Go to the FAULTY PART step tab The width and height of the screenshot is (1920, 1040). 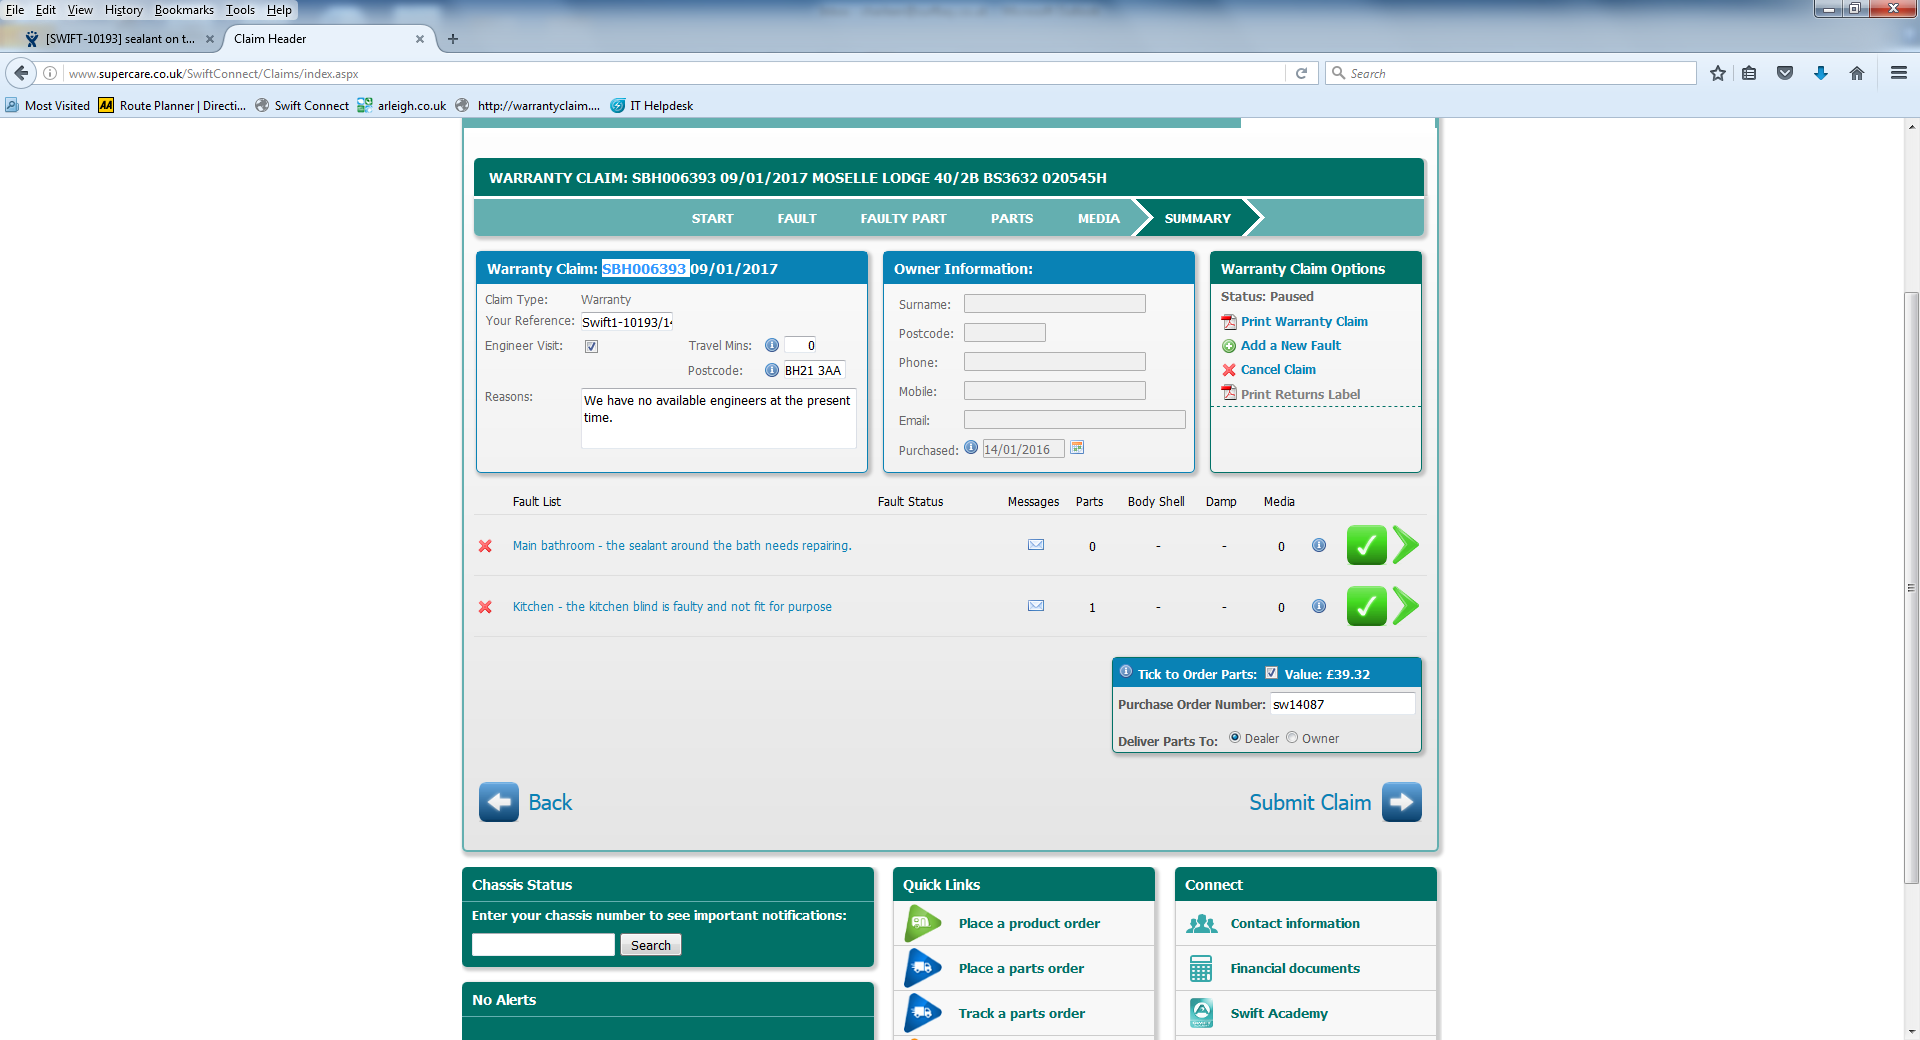tap(903, 218)
